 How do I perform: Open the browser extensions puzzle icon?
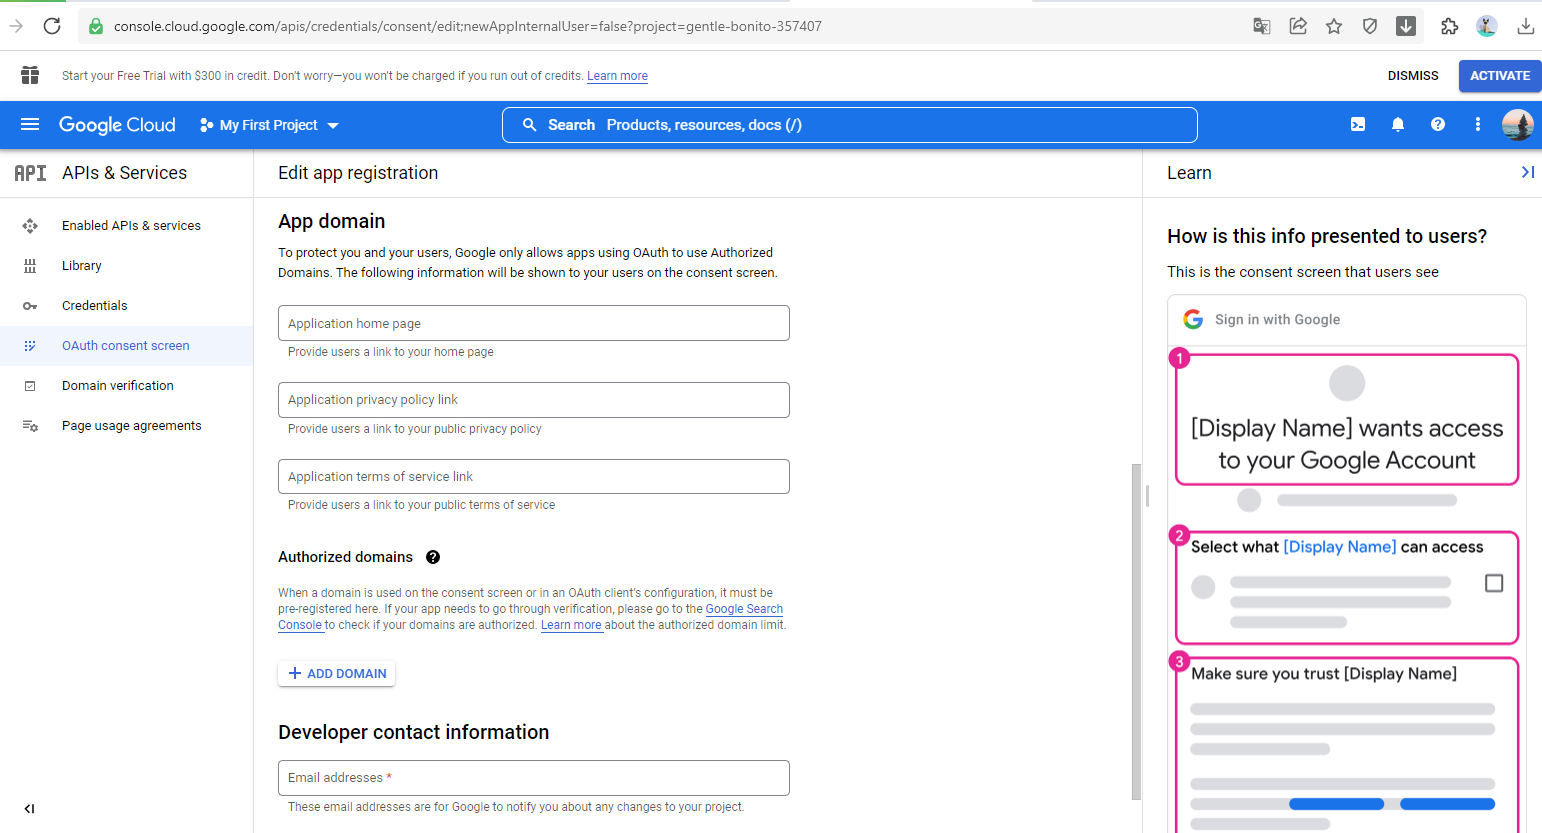(x=1449, y=26)
